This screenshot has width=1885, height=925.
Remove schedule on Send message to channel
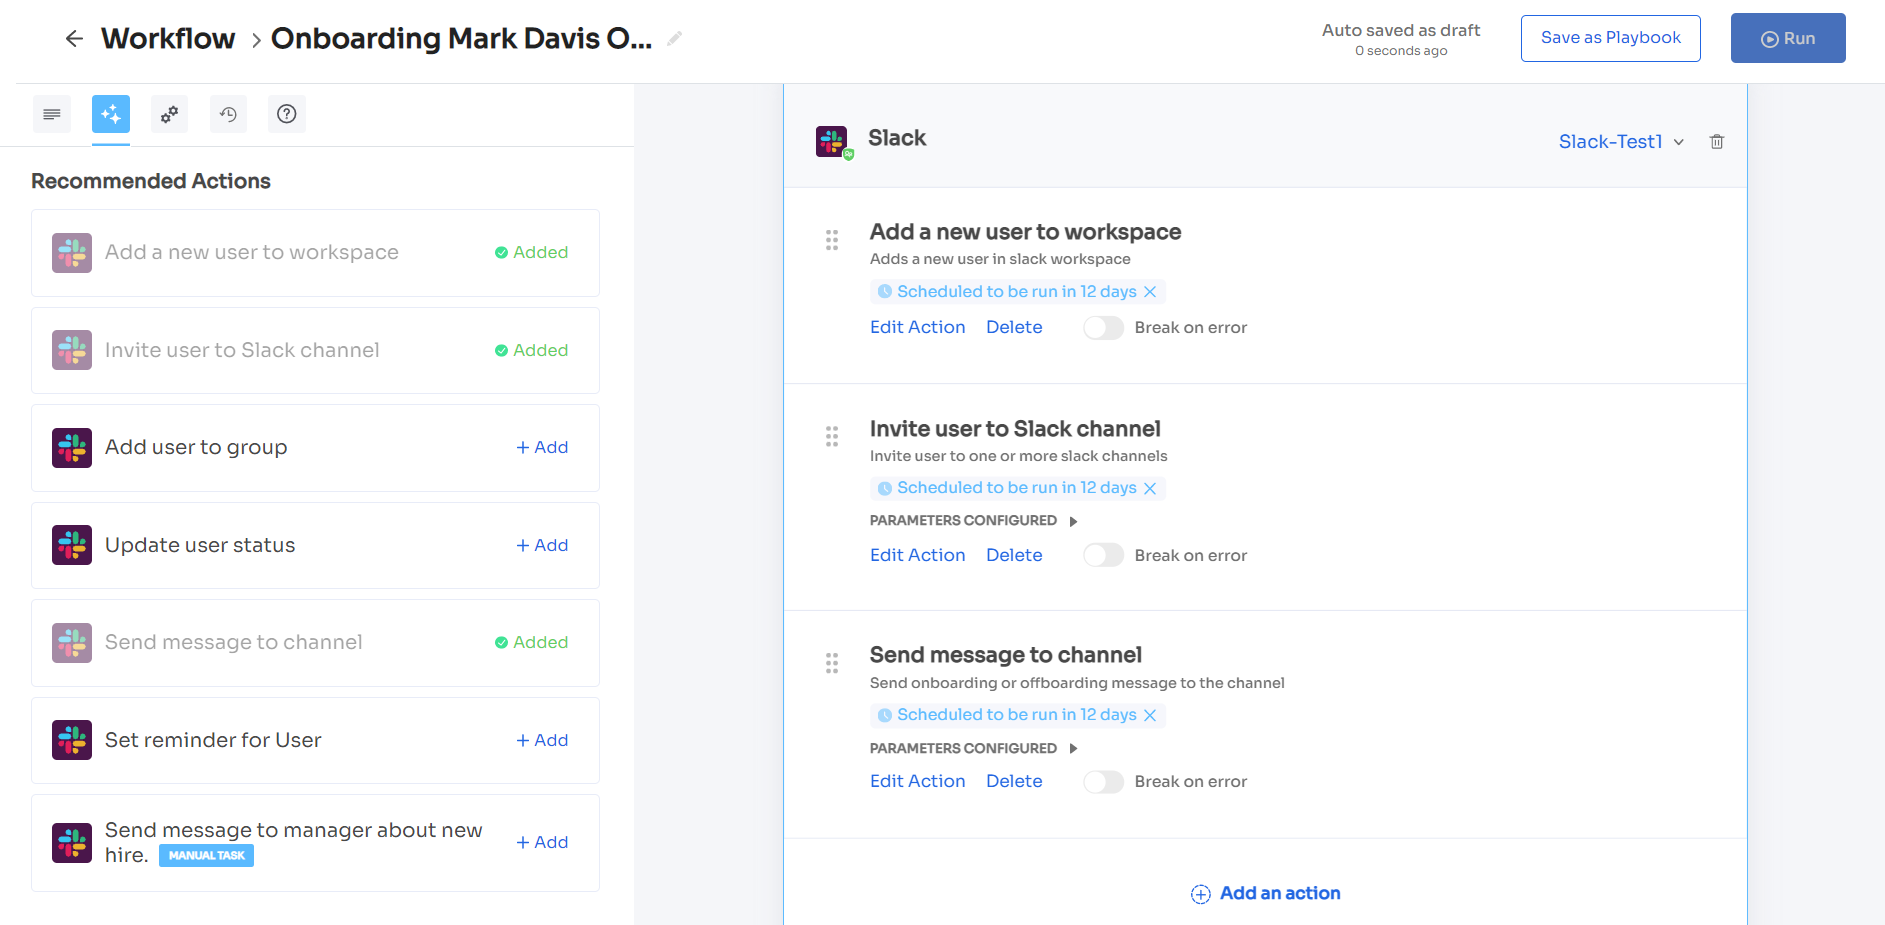pyautogui.click(x=1150, y=715)
